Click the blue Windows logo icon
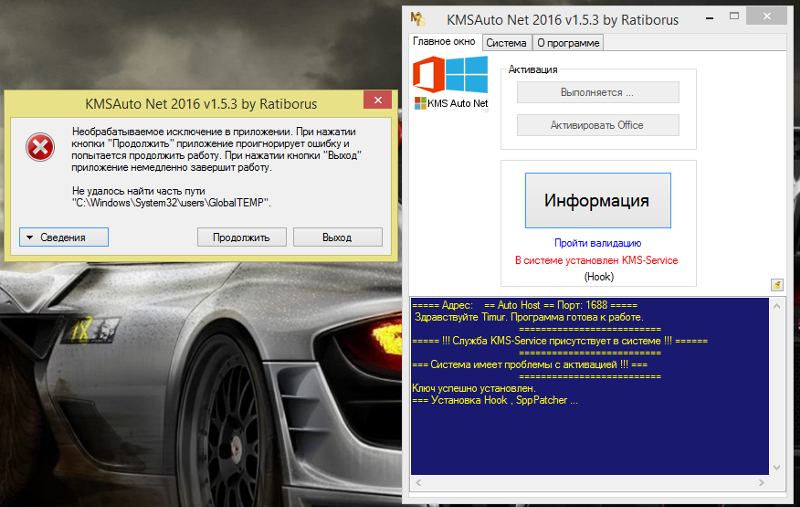800x507 pixels. (467, 73)
